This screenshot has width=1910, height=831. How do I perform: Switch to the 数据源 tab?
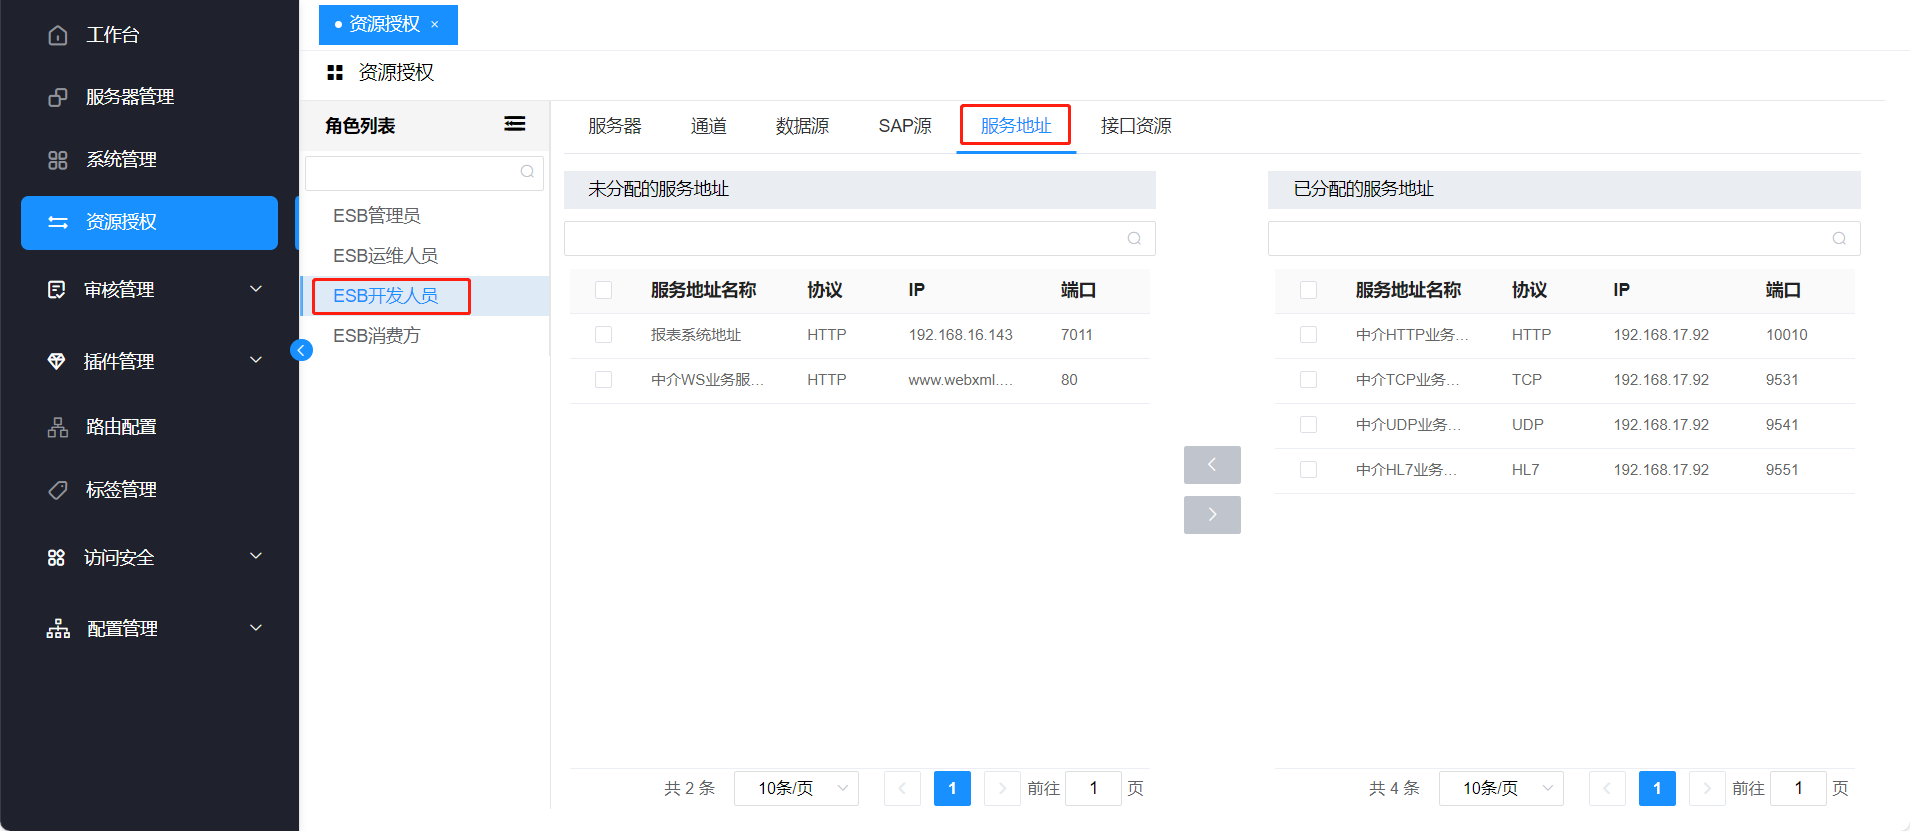[x=802, y=126]
